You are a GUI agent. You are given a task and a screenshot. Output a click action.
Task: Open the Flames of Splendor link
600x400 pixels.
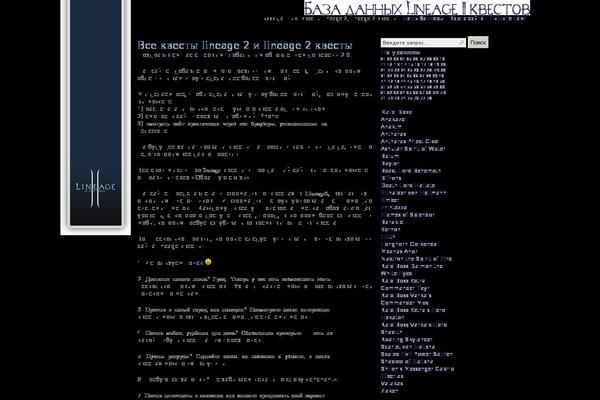pyautogui.click(x=408, y=215)
